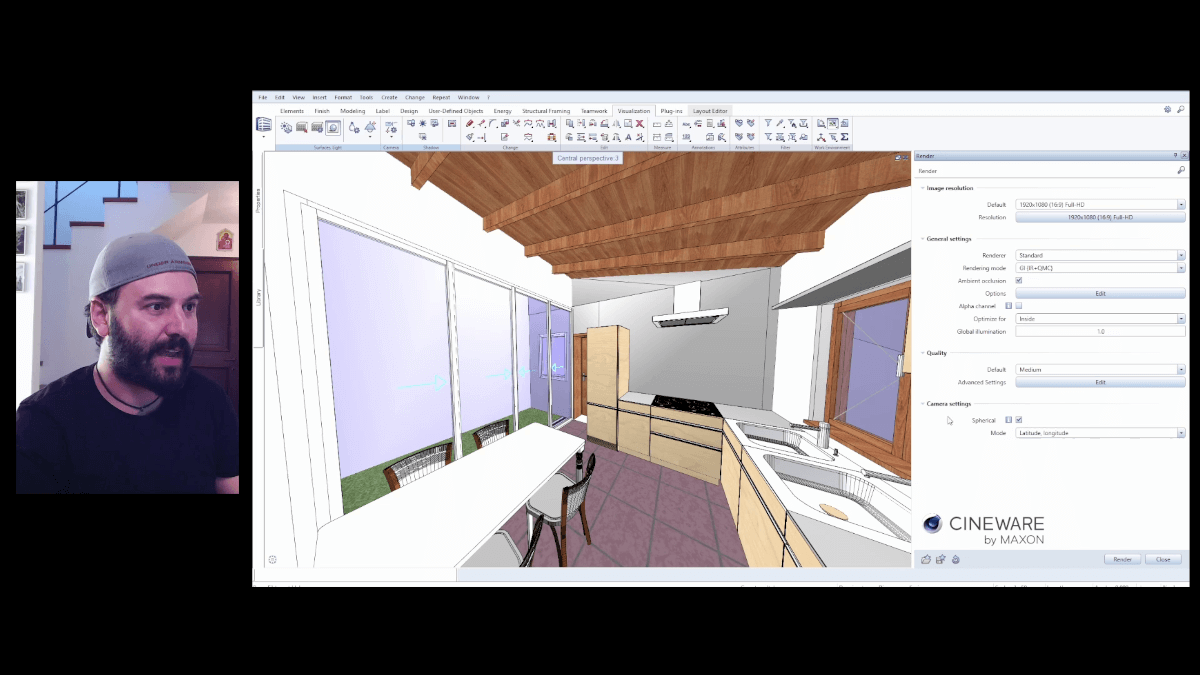Switch to the Modeling ribbon tab

[352, 111]
